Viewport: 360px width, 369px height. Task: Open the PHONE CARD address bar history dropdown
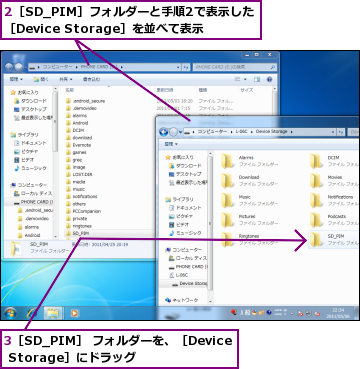click(179, 67)
